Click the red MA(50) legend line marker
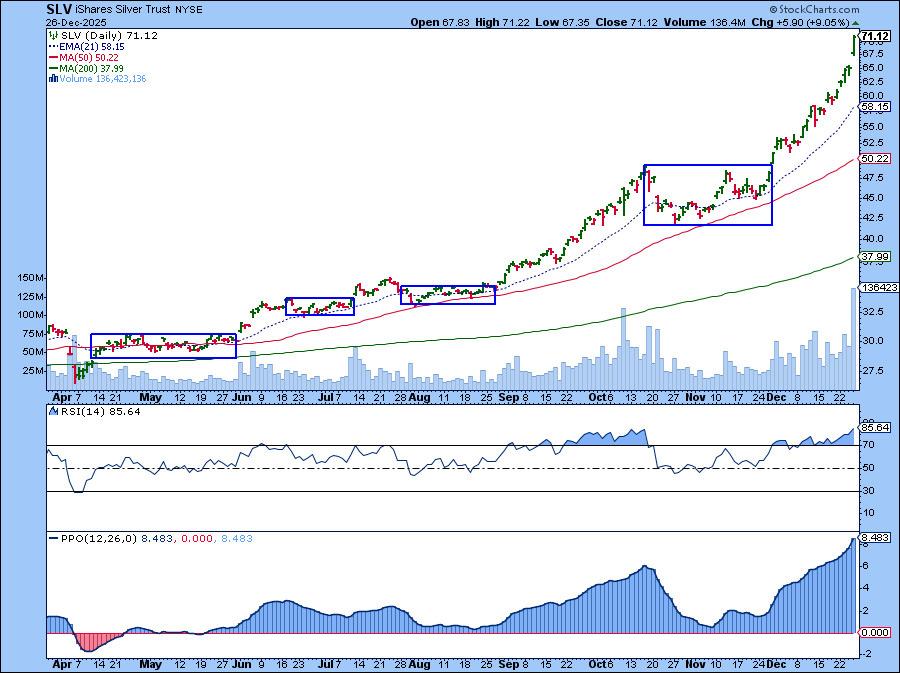The width and height of the screenshot is (900, 673). [x=51, y=57]
